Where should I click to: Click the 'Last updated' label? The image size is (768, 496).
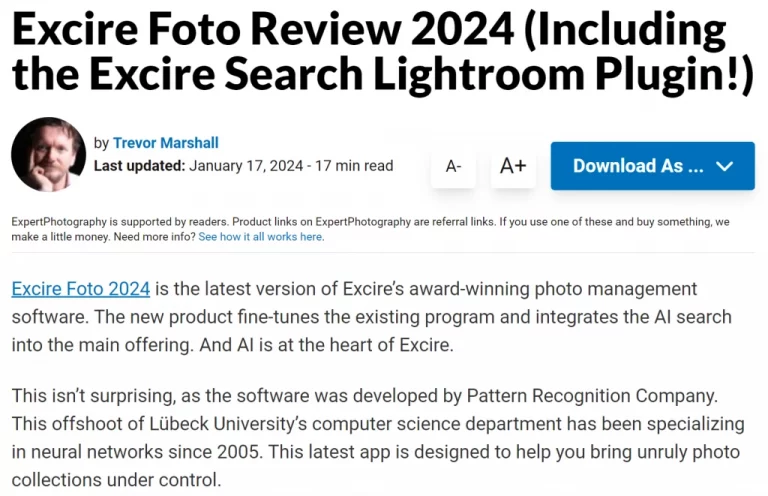click(x=139, y=166)
